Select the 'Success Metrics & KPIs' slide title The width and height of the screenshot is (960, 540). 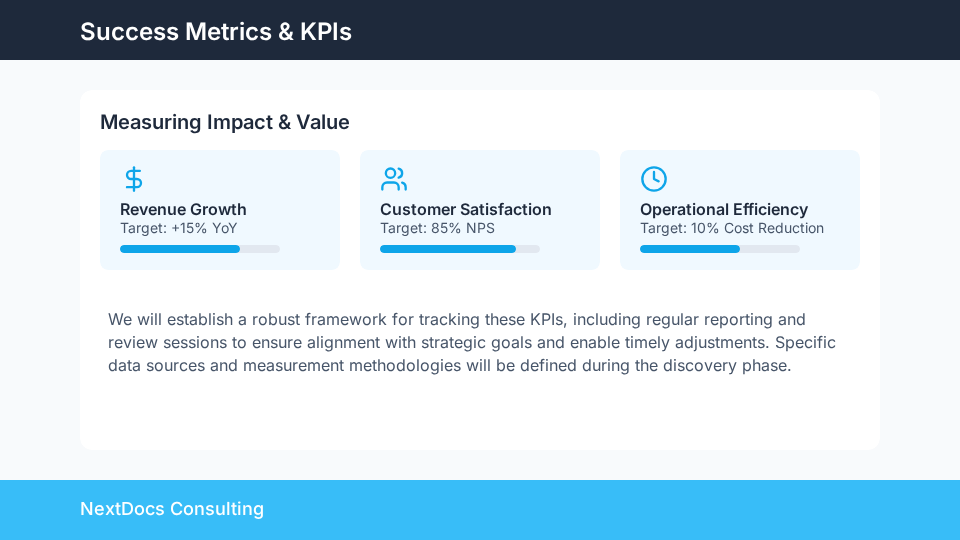(x=215, y=31)
